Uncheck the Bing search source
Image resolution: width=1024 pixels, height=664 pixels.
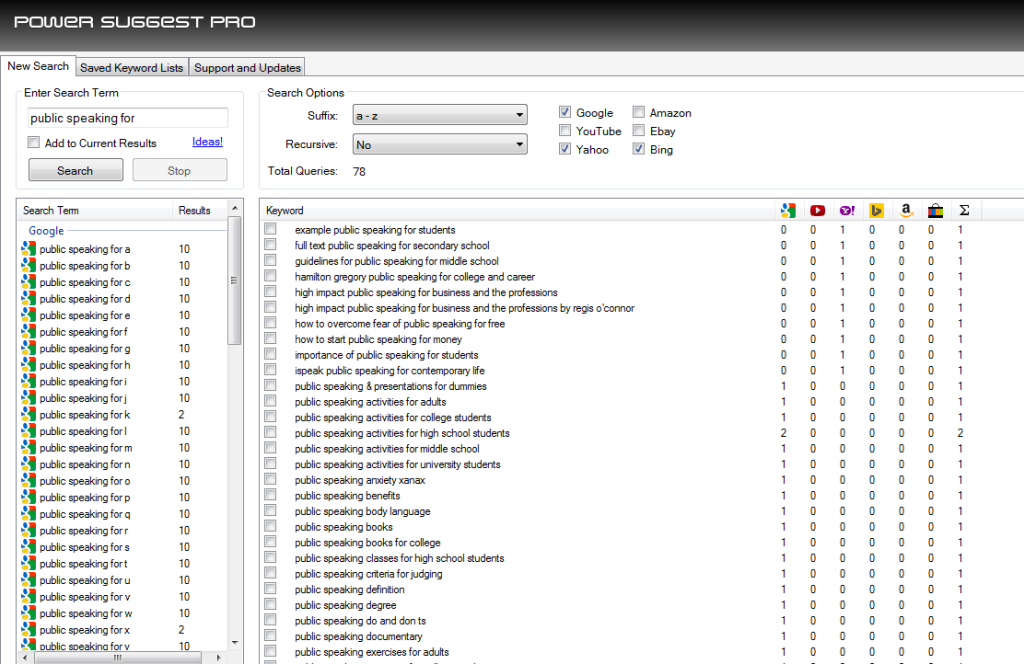[x=639, y=149]
